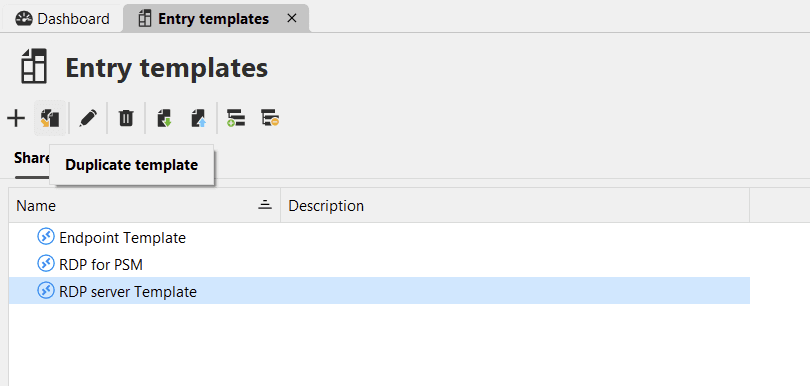Viewport: 810px width, 386px height.
Task: Expand all groups with green plus icon
Action: click(x=236, y=118)
